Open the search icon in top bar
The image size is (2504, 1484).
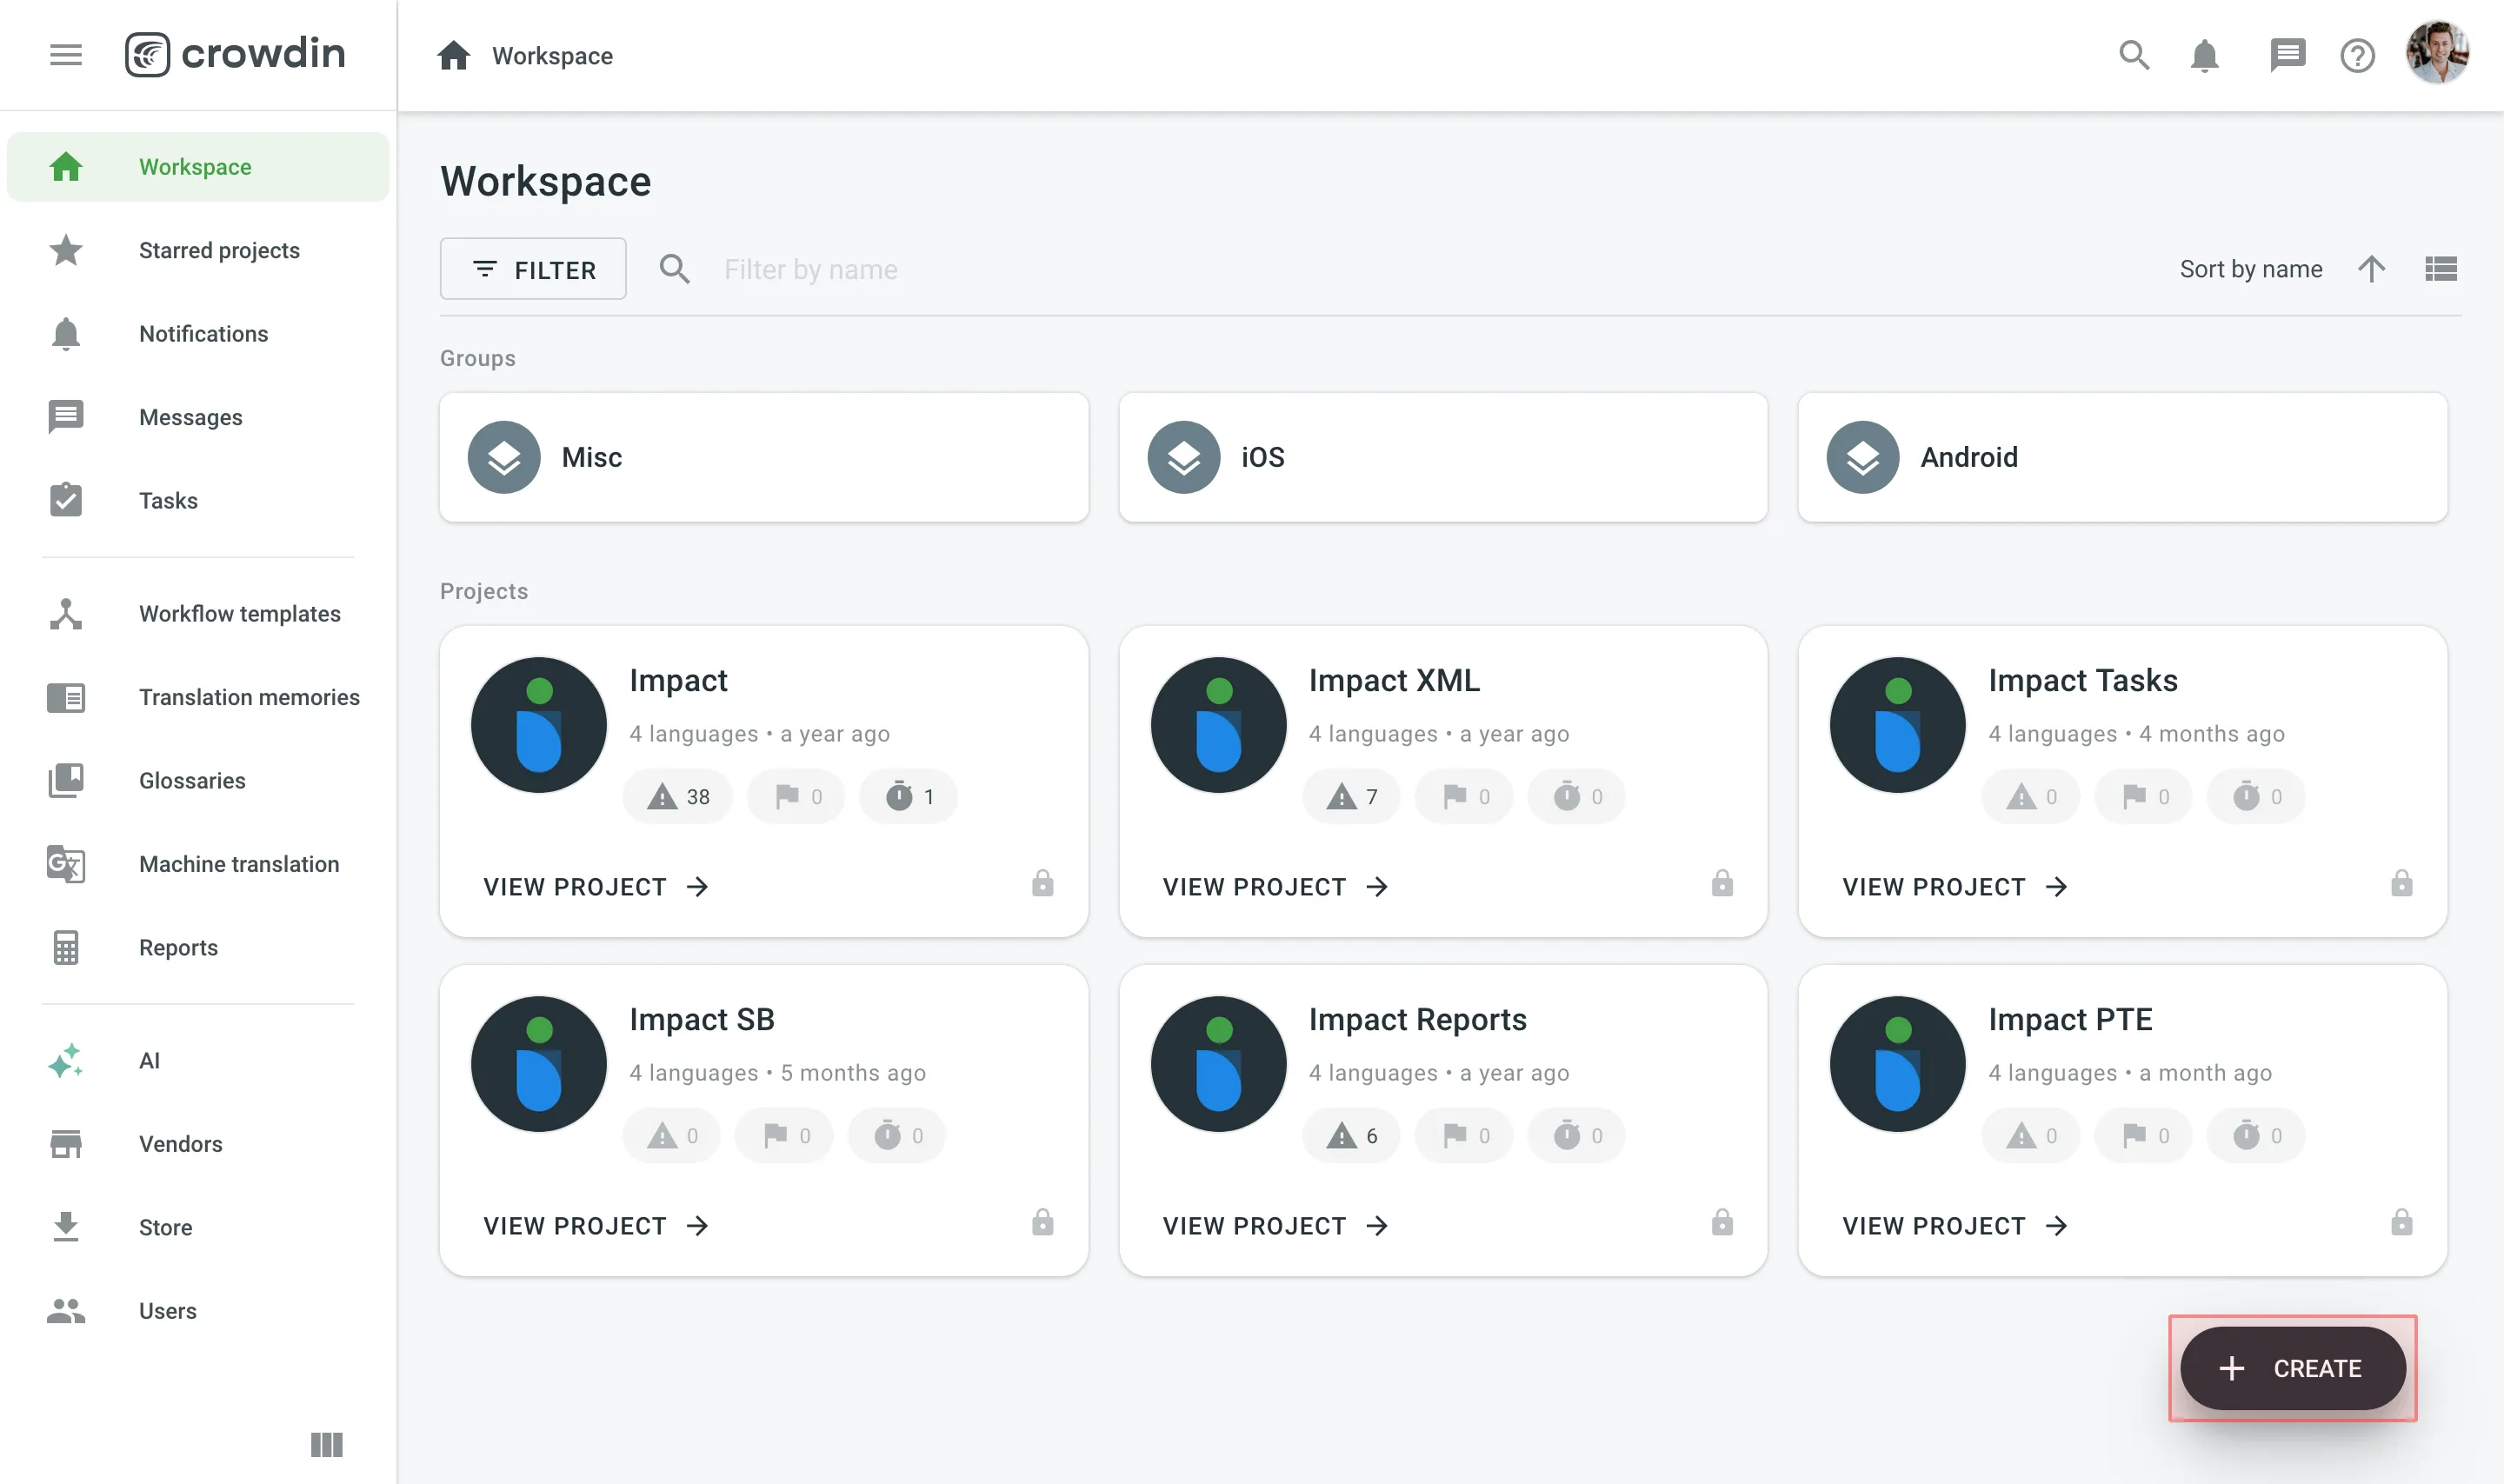2134,55
